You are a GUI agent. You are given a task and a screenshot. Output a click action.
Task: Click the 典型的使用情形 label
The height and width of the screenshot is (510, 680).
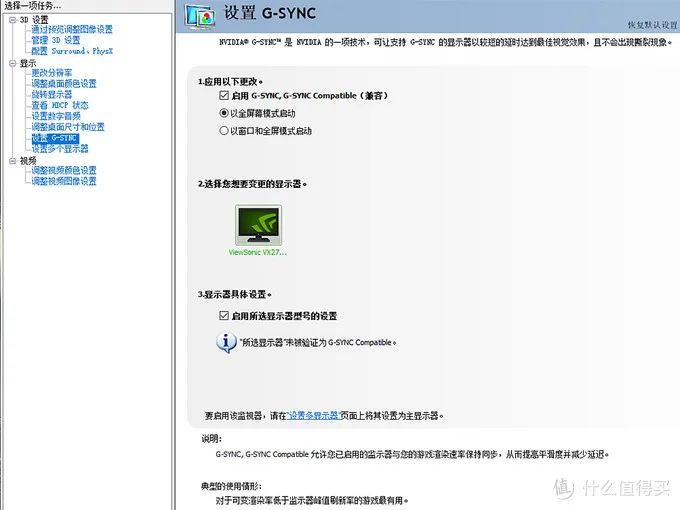(232, 486)
